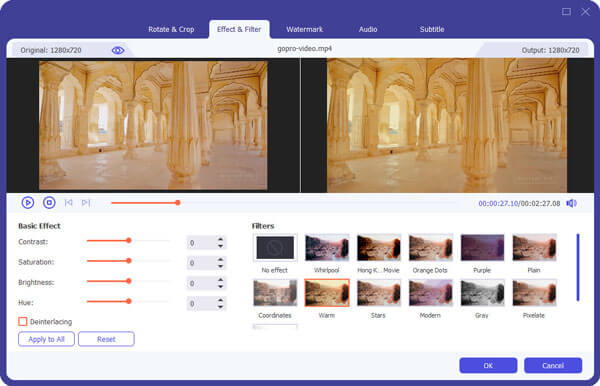Play the video preview
600x386 pixels.
click(28, 202)
